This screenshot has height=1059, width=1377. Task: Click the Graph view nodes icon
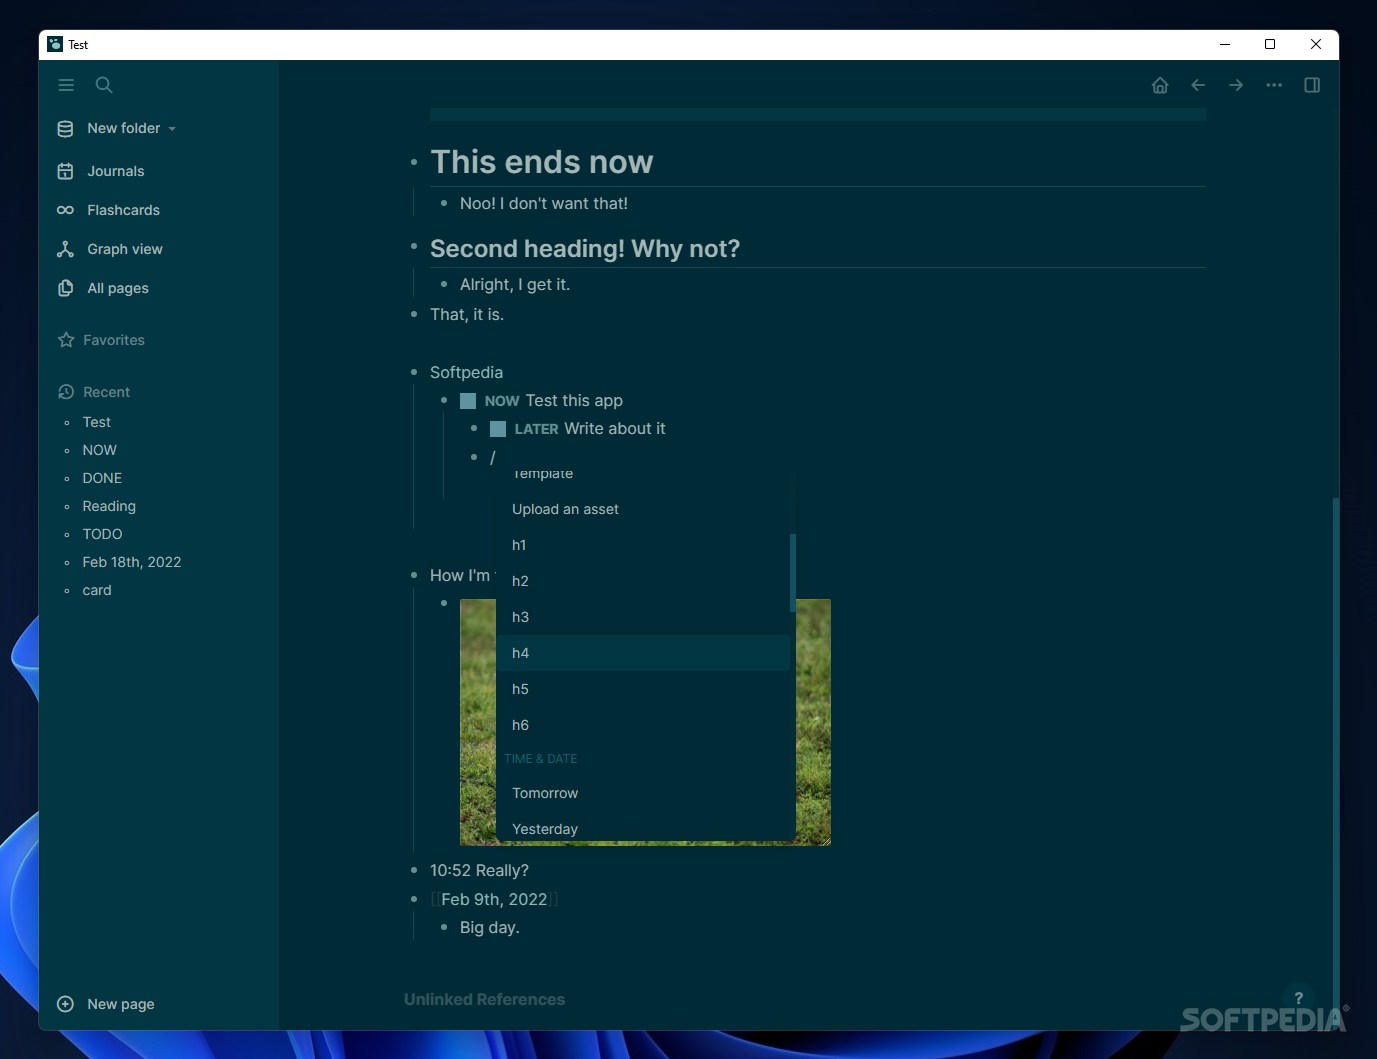pyautogui.click(x=66, y=249)
